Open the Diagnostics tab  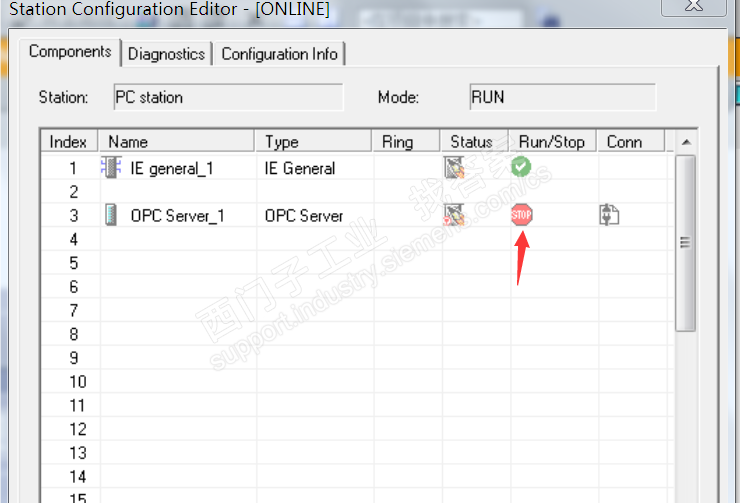tap(167, 54)
